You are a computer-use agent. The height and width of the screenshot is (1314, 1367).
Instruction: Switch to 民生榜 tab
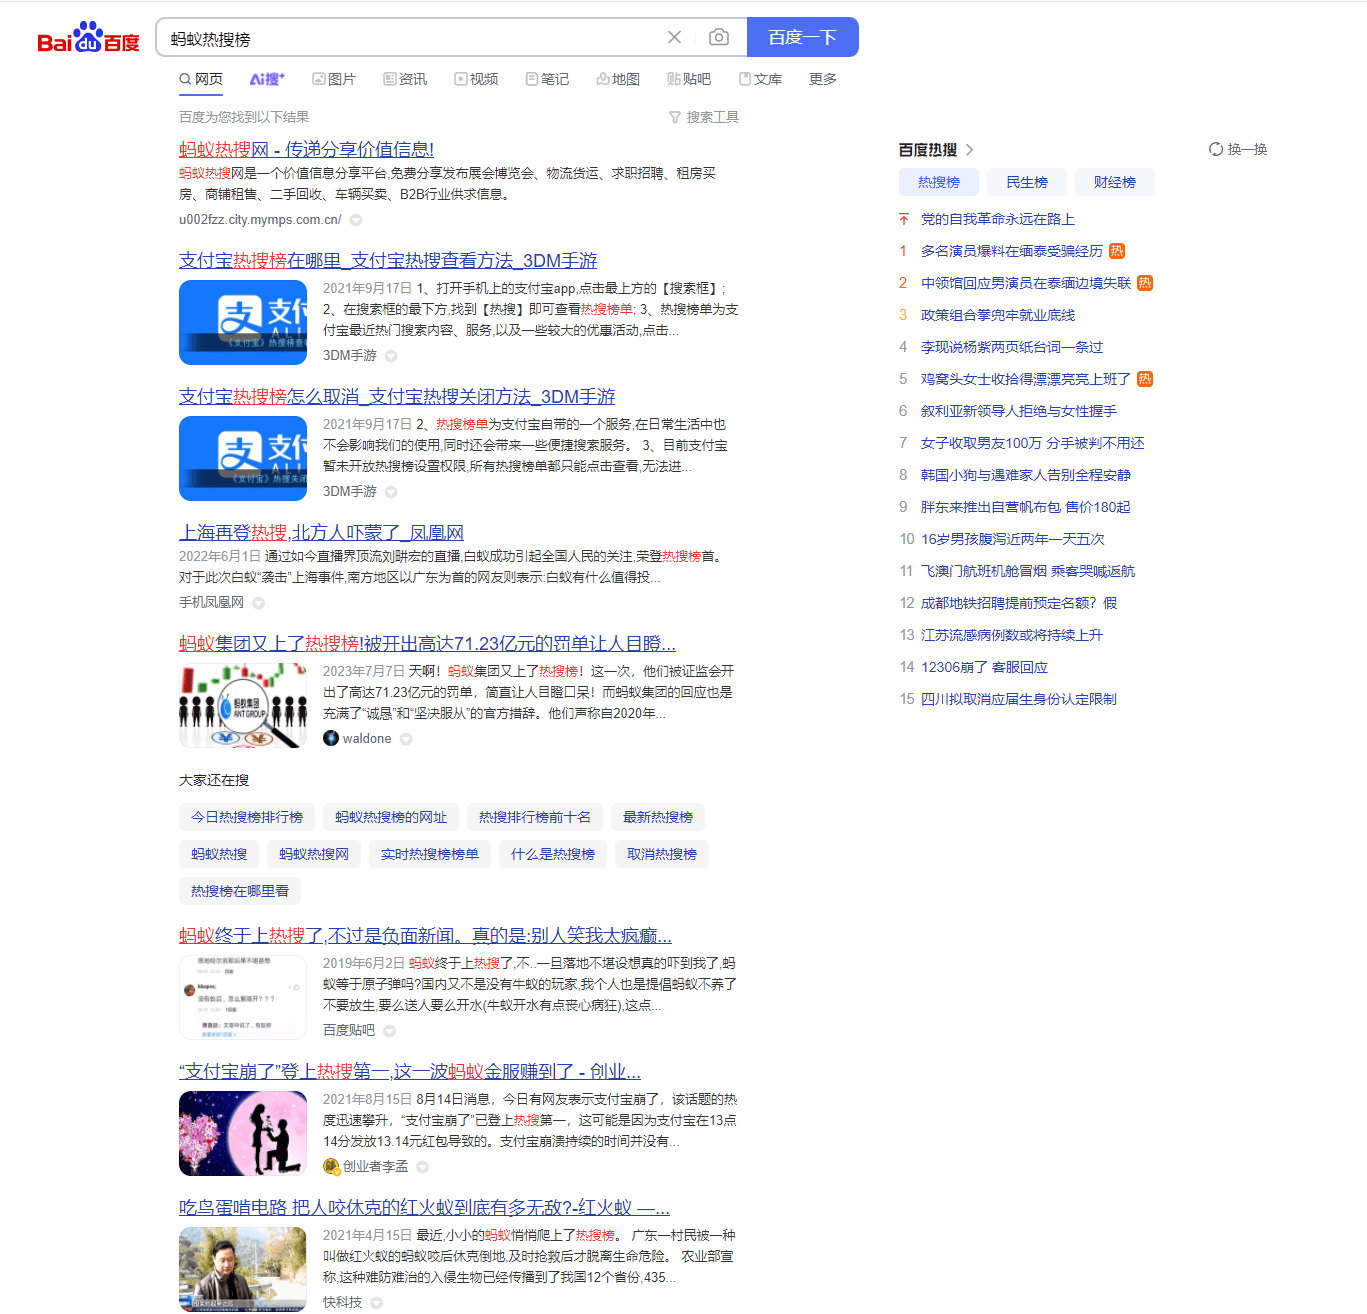pyautogui.click(x=1027, y=182)
